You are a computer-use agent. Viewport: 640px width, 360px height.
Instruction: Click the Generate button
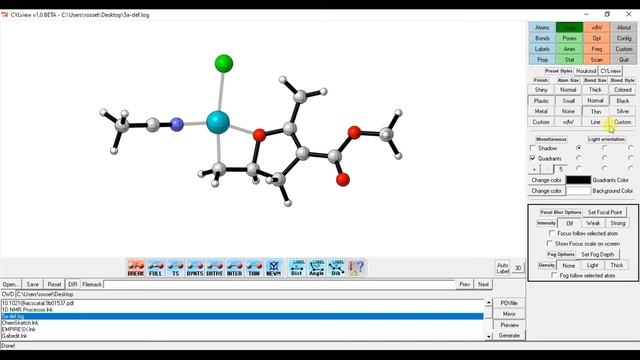509,336
